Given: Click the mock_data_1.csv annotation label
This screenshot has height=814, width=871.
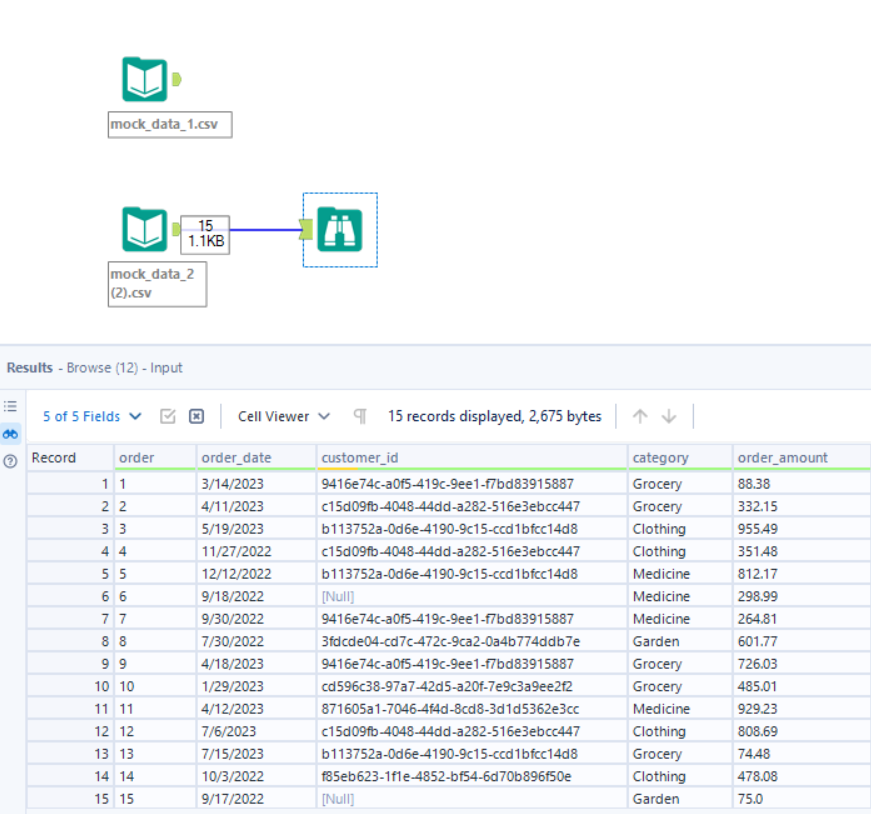Looking at the screenshot, I should coord(169,125).
